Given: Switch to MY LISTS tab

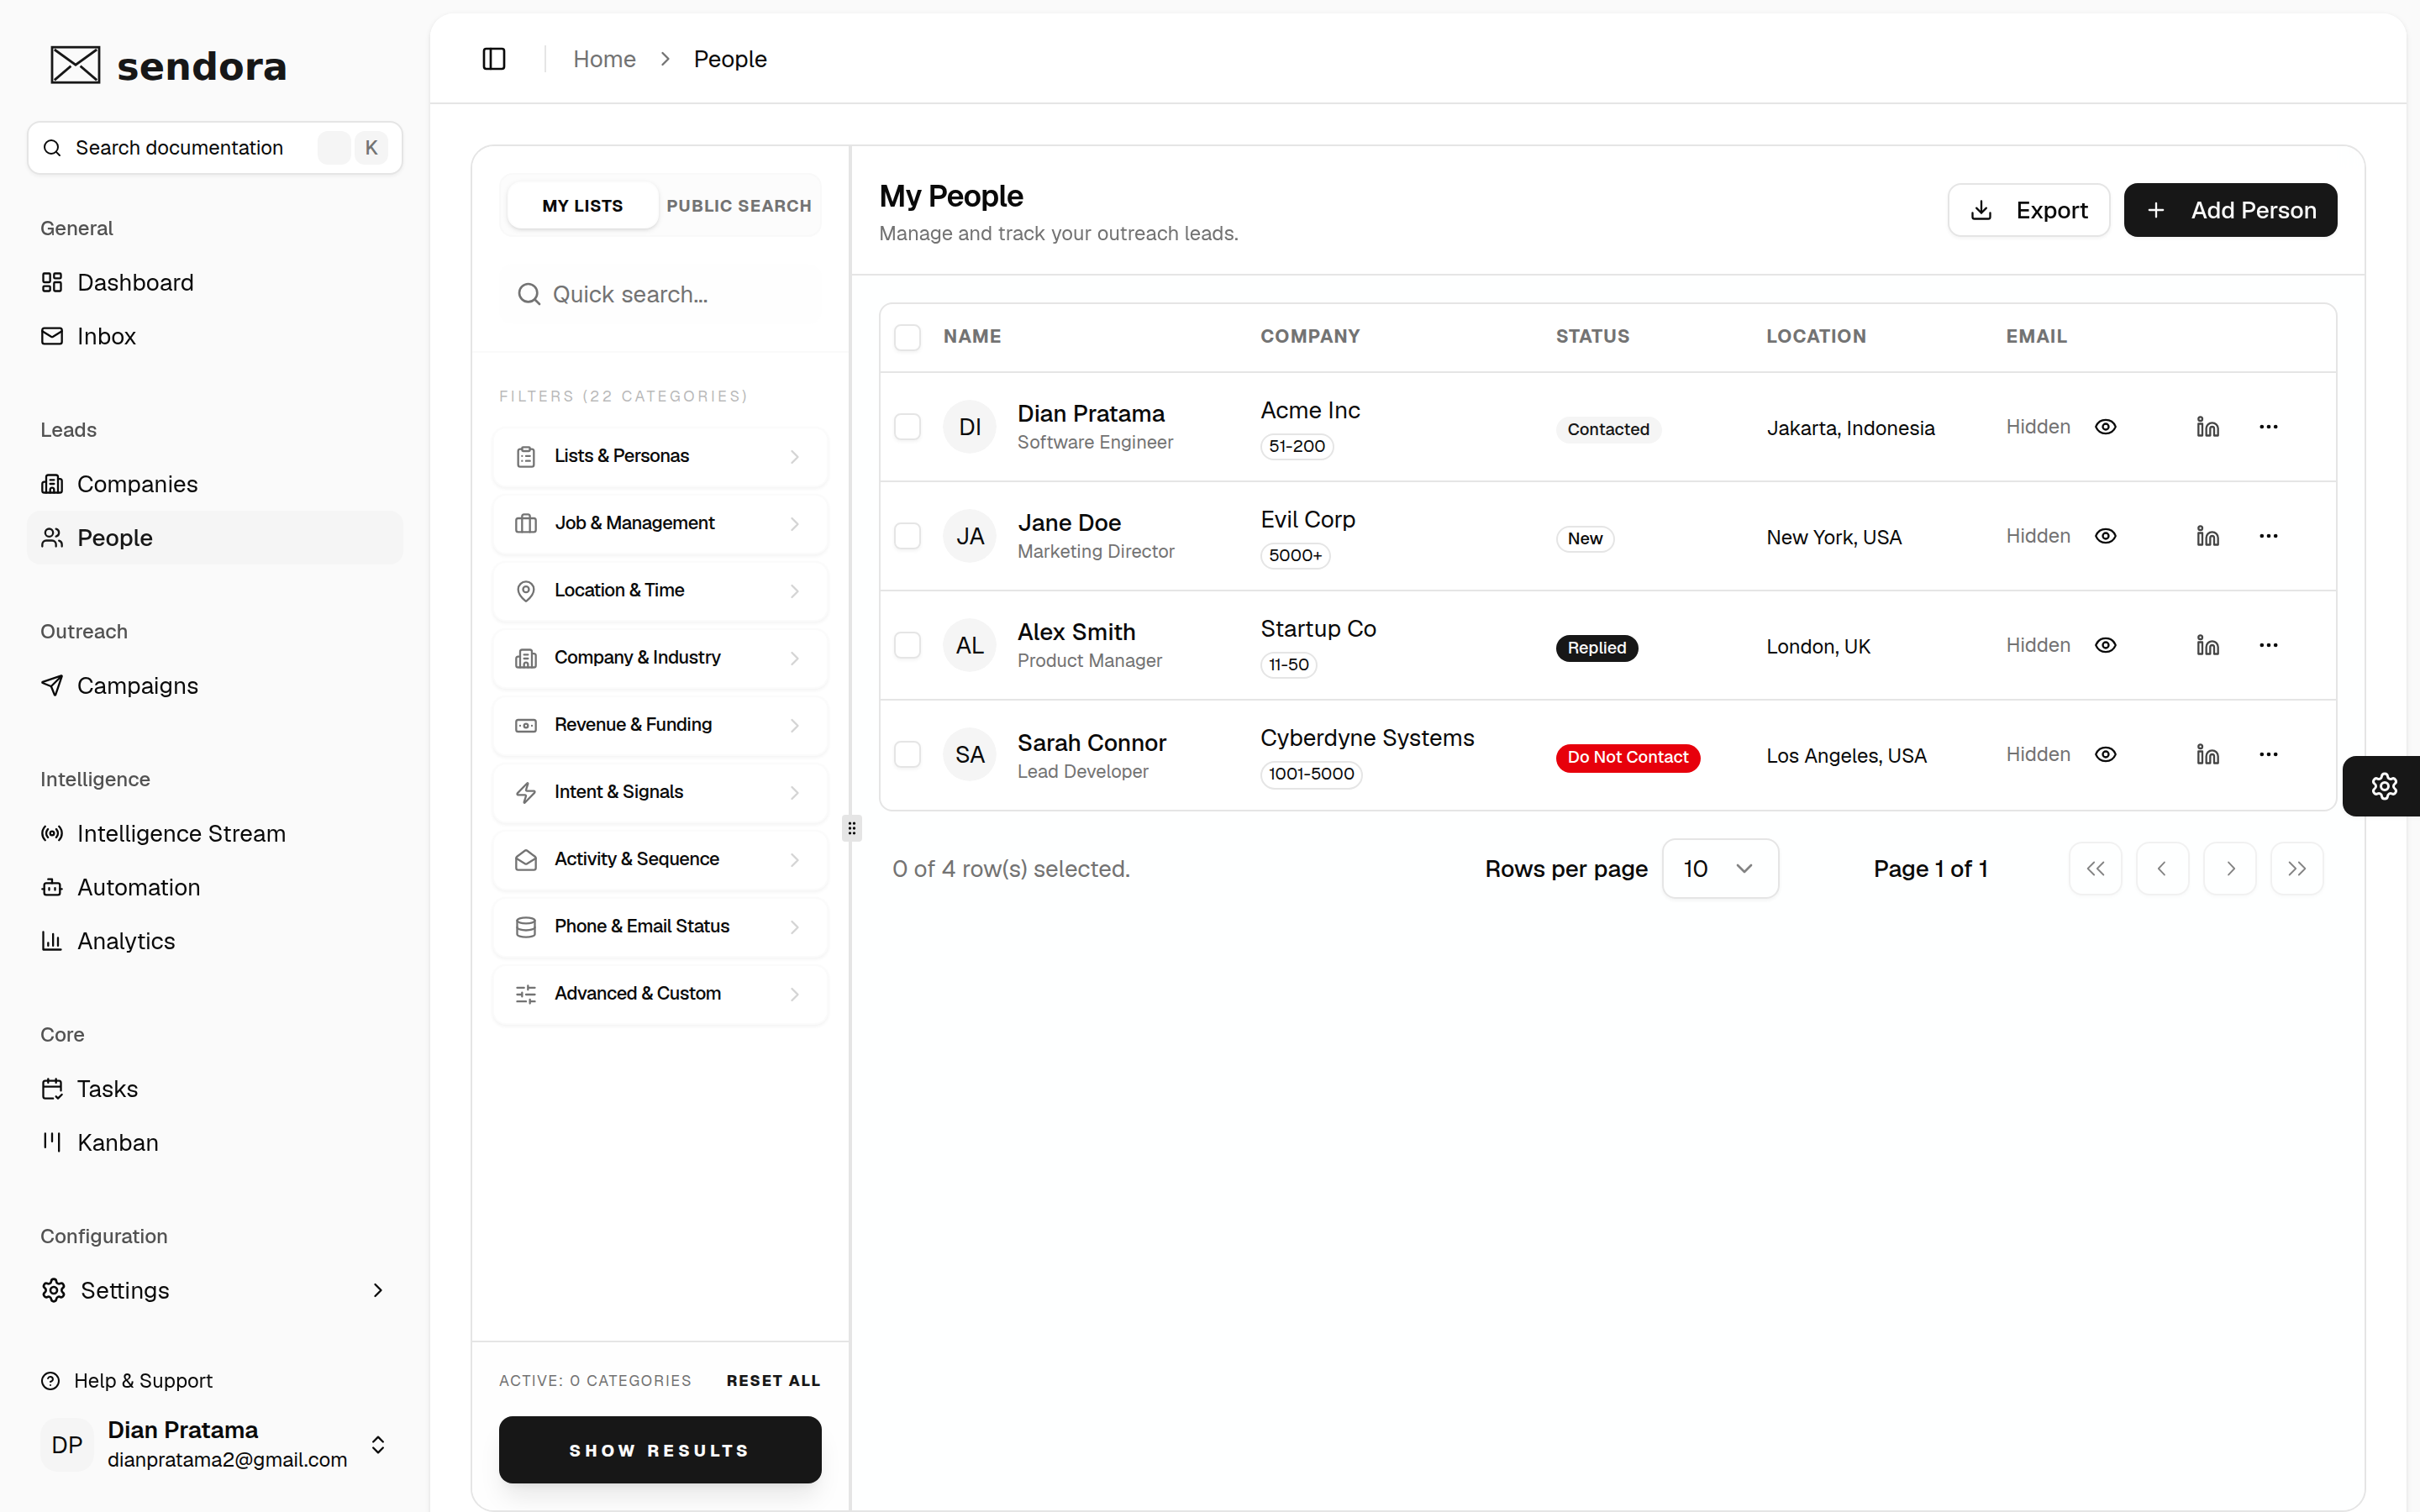Looking at the screenshot, I should click(582, 205).
